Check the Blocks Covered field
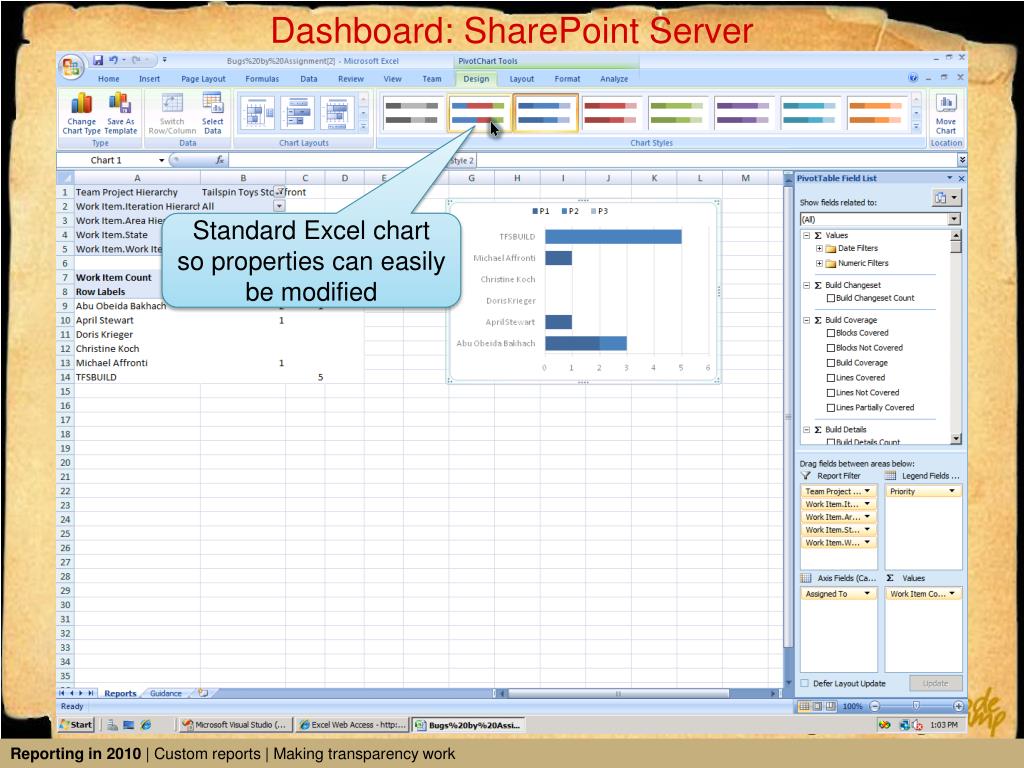1024x768 pixels. click(831, 333)
